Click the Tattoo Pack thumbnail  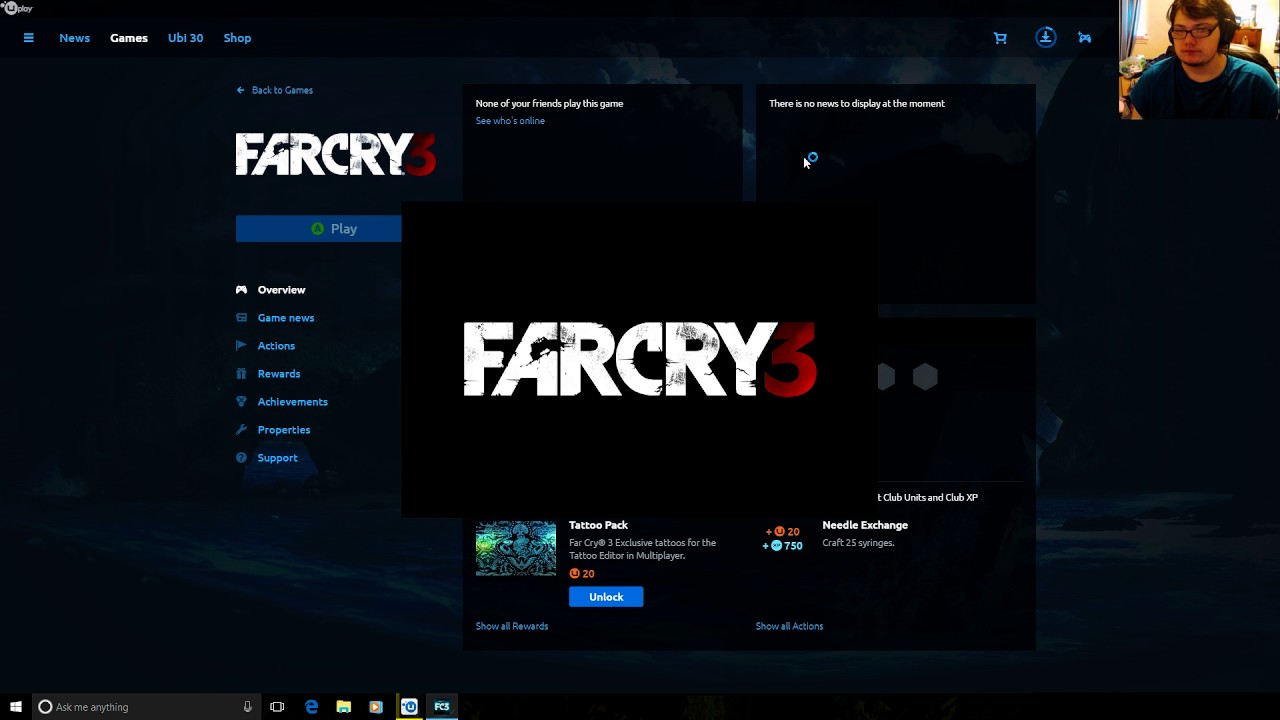coord(516,548)
